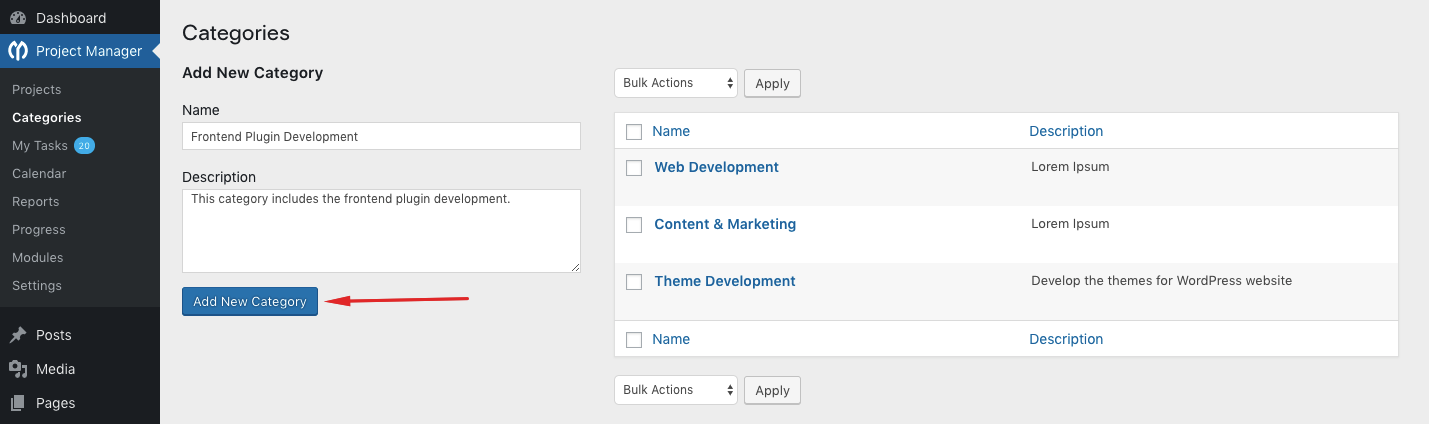Select the Theme Development checkbox

click(x=634, y=282)
